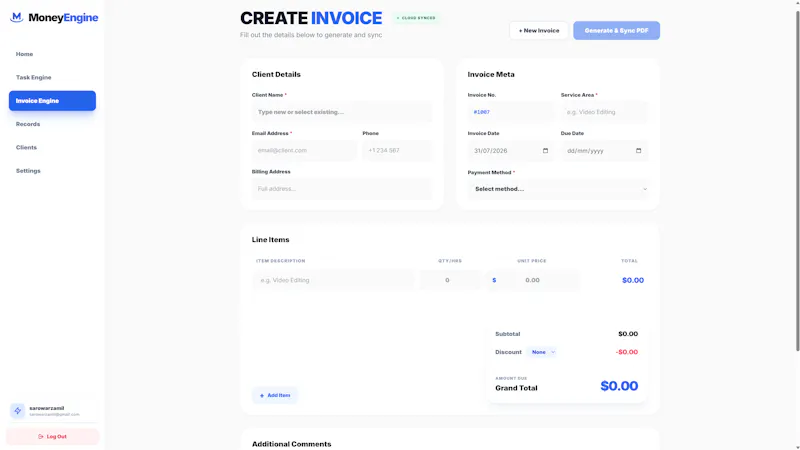Image resolution: width=800 pixels, height=450 pixels.
Task: Click the discount amount -$0.00
Action: coord(627,352)
